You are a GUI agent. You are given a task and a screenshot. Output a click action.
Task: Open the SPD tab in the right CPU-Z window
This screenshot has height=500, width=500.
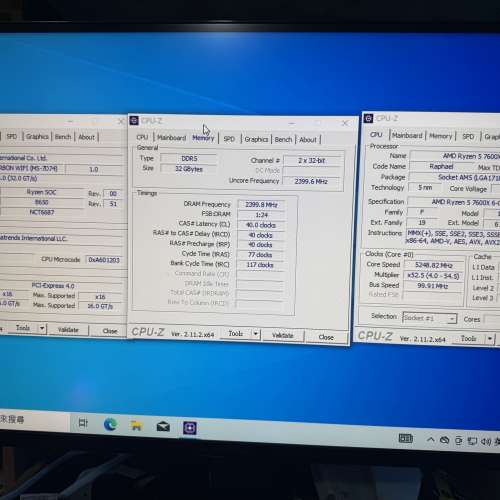(468, 136)
